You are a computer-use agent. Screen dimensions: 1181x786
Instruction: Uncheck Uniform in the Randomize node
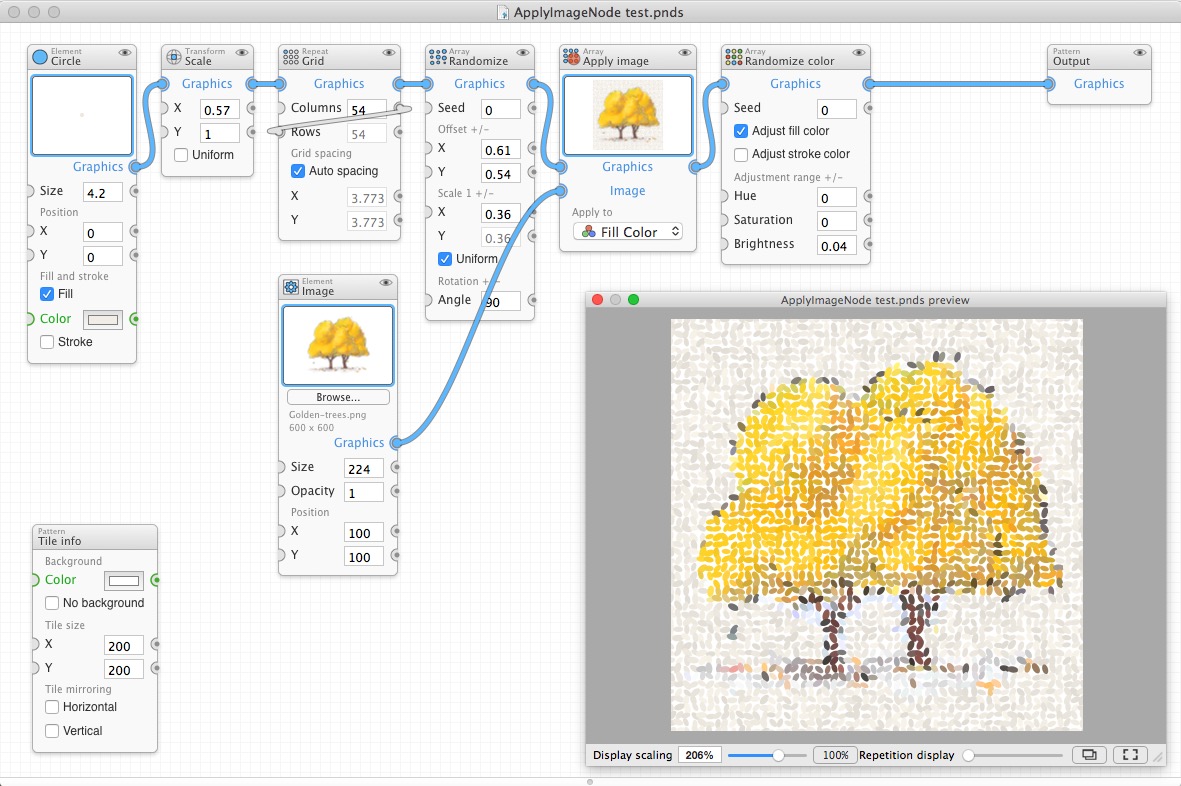click(444, 259)
